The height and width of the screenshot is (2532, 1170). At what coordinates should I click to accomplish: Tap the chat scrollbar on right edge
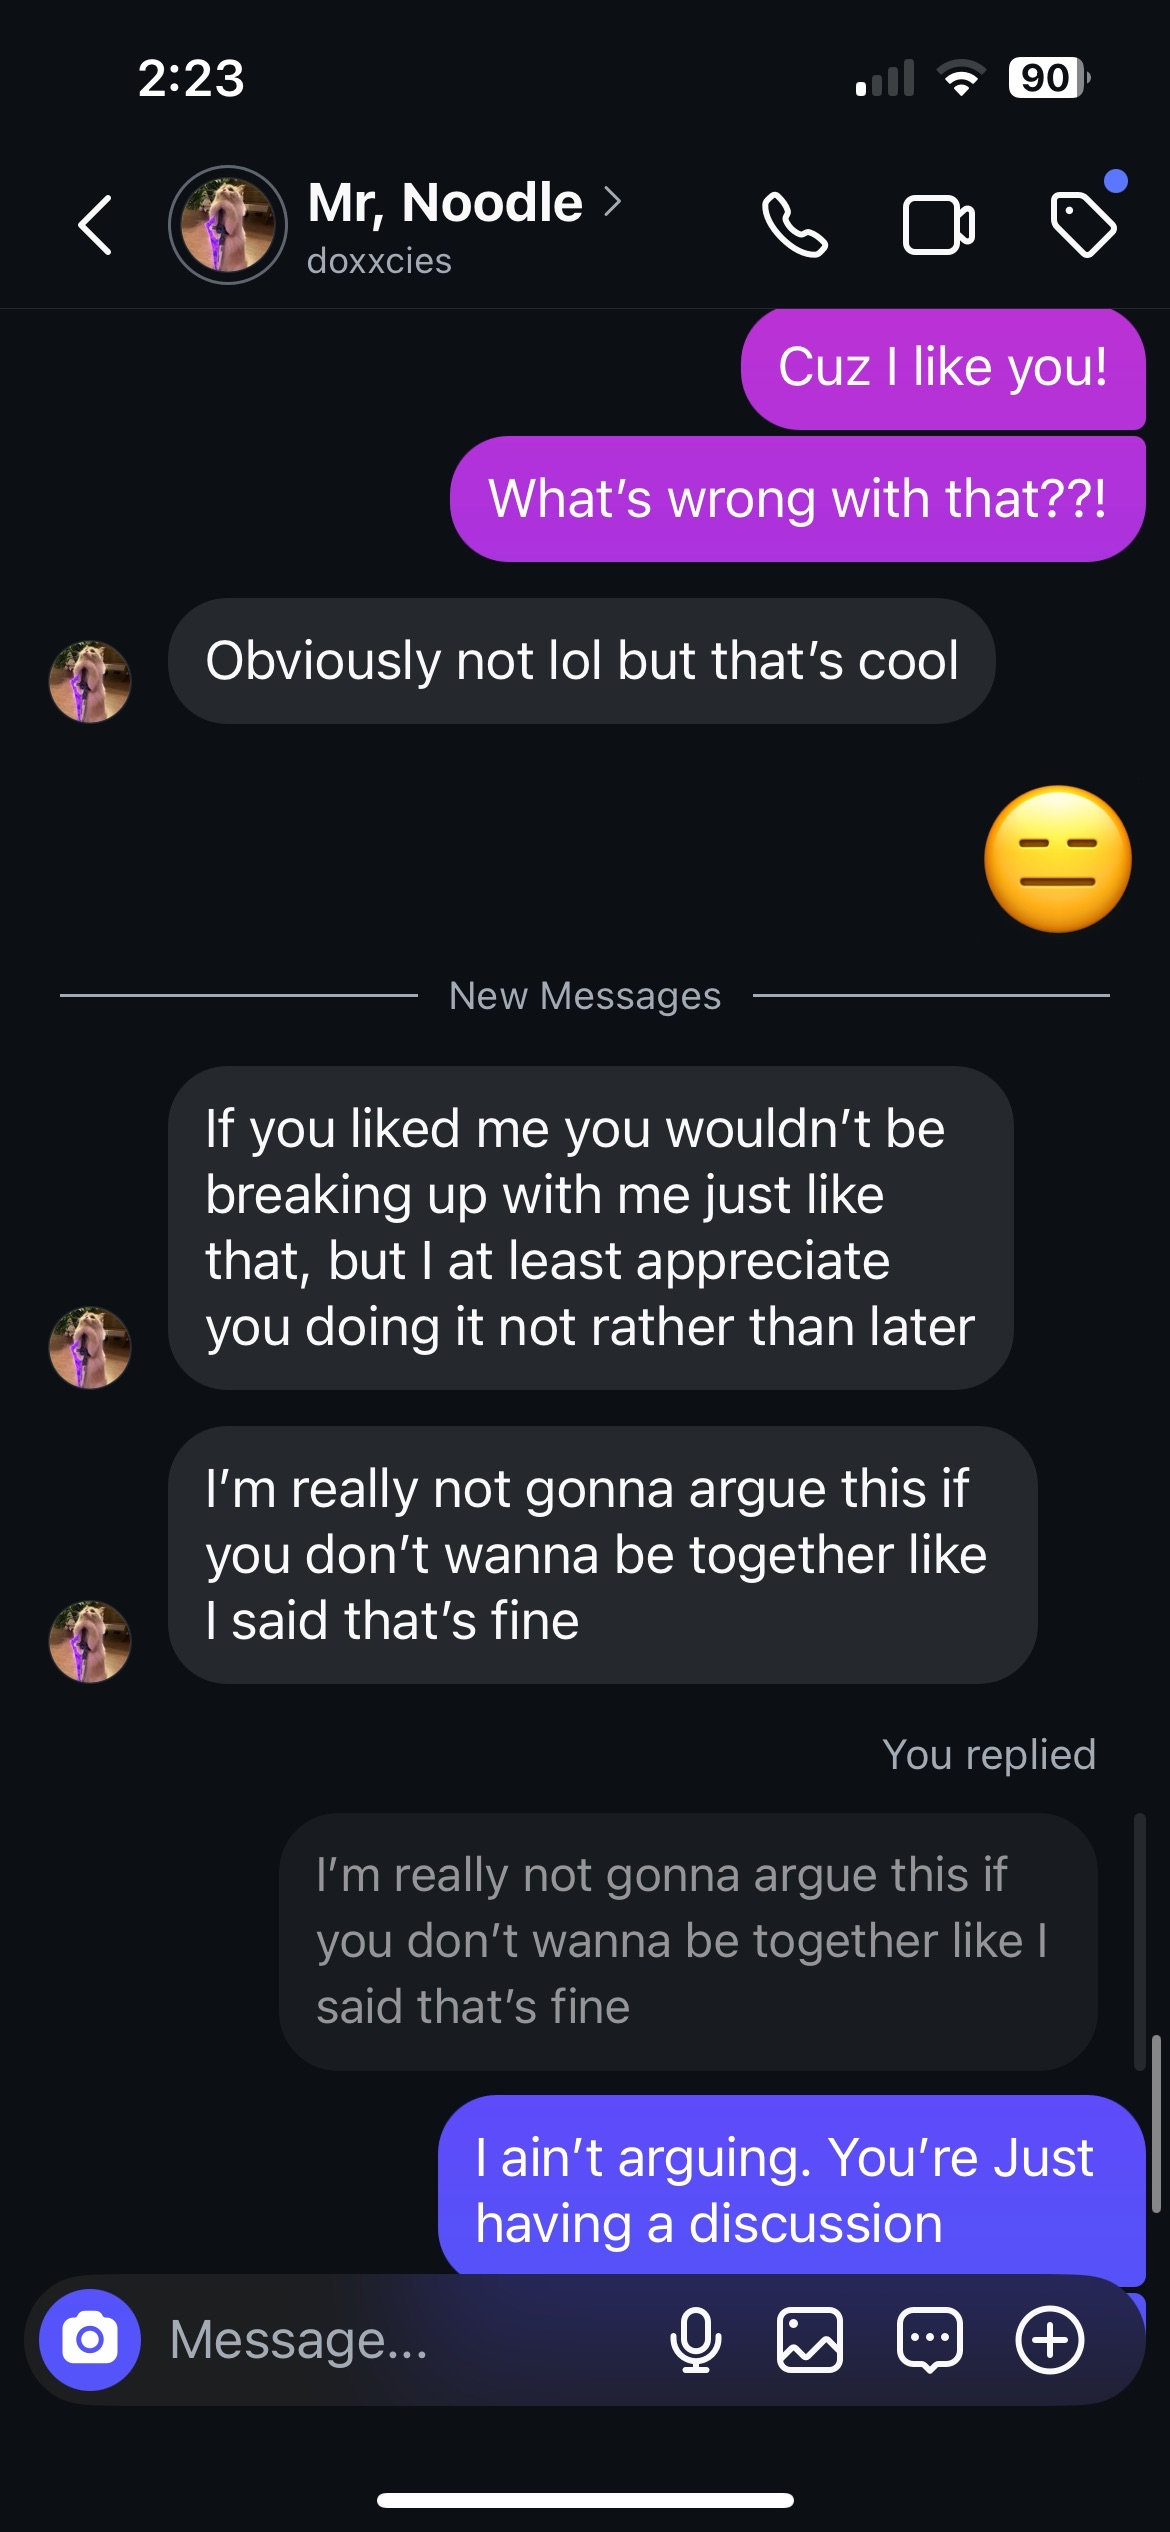coord(1155,2120)
